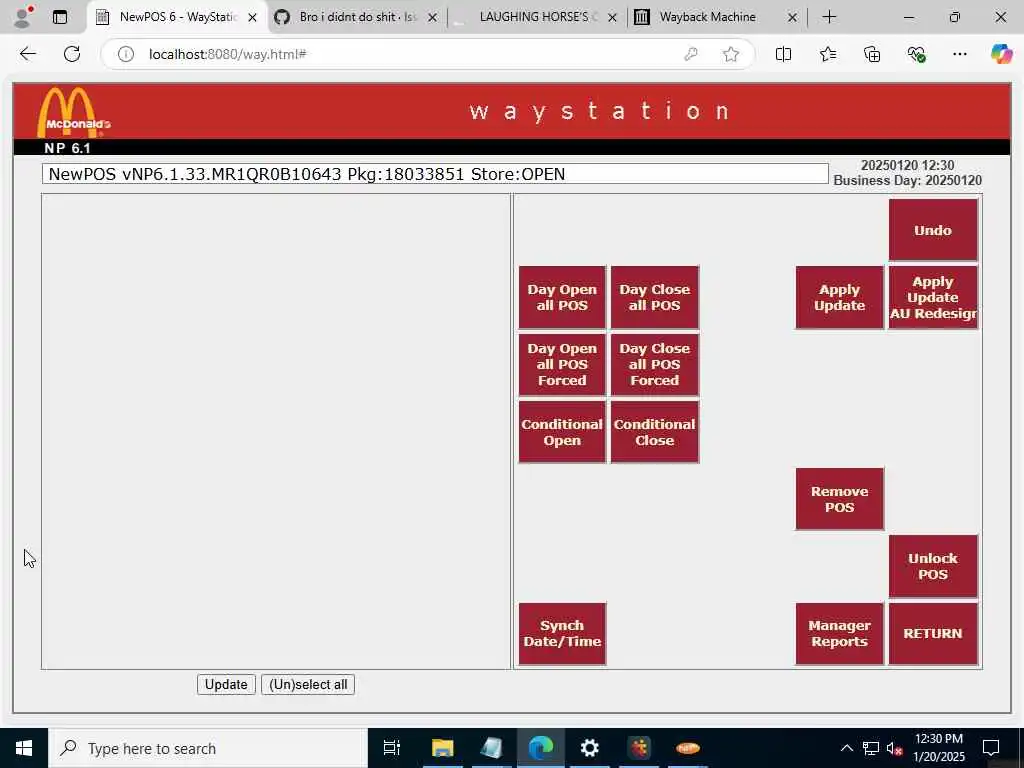Refresh the page
This screenshot has width=1024, height=768.
click(x=72, y=54)
